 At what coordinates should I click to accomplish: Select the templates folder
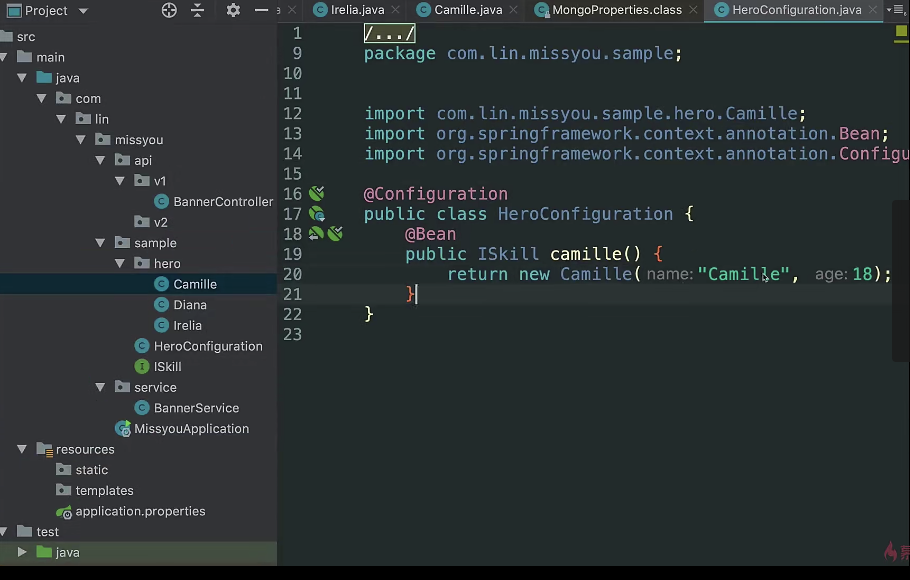coord(104,491)
